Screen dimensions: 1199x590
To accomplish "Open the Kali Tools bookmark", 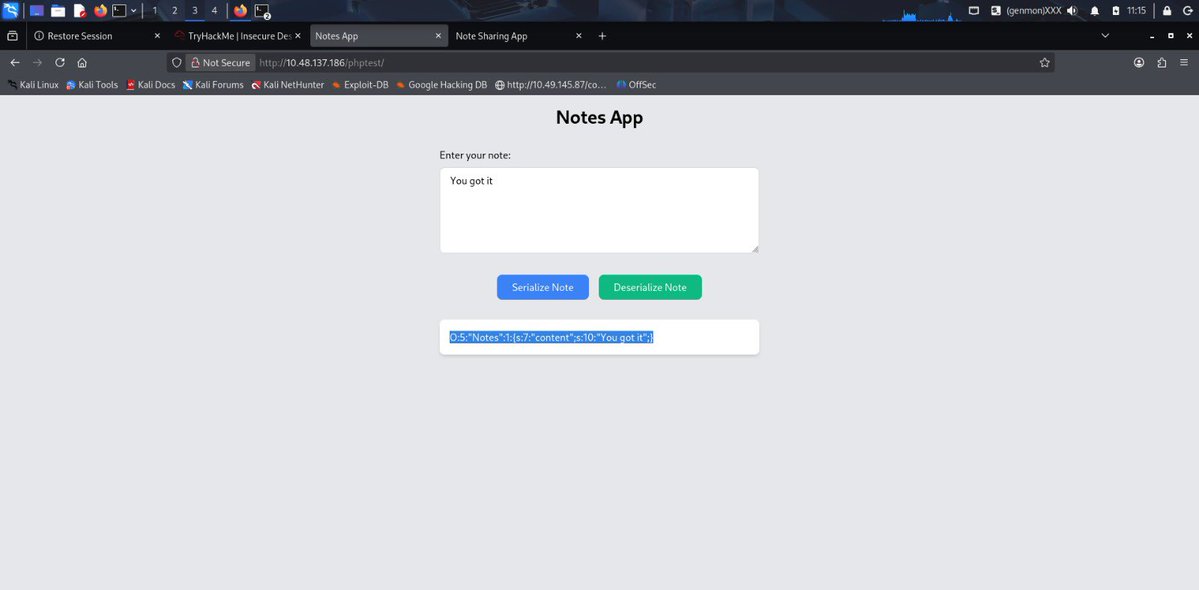I will click(92, 85).
